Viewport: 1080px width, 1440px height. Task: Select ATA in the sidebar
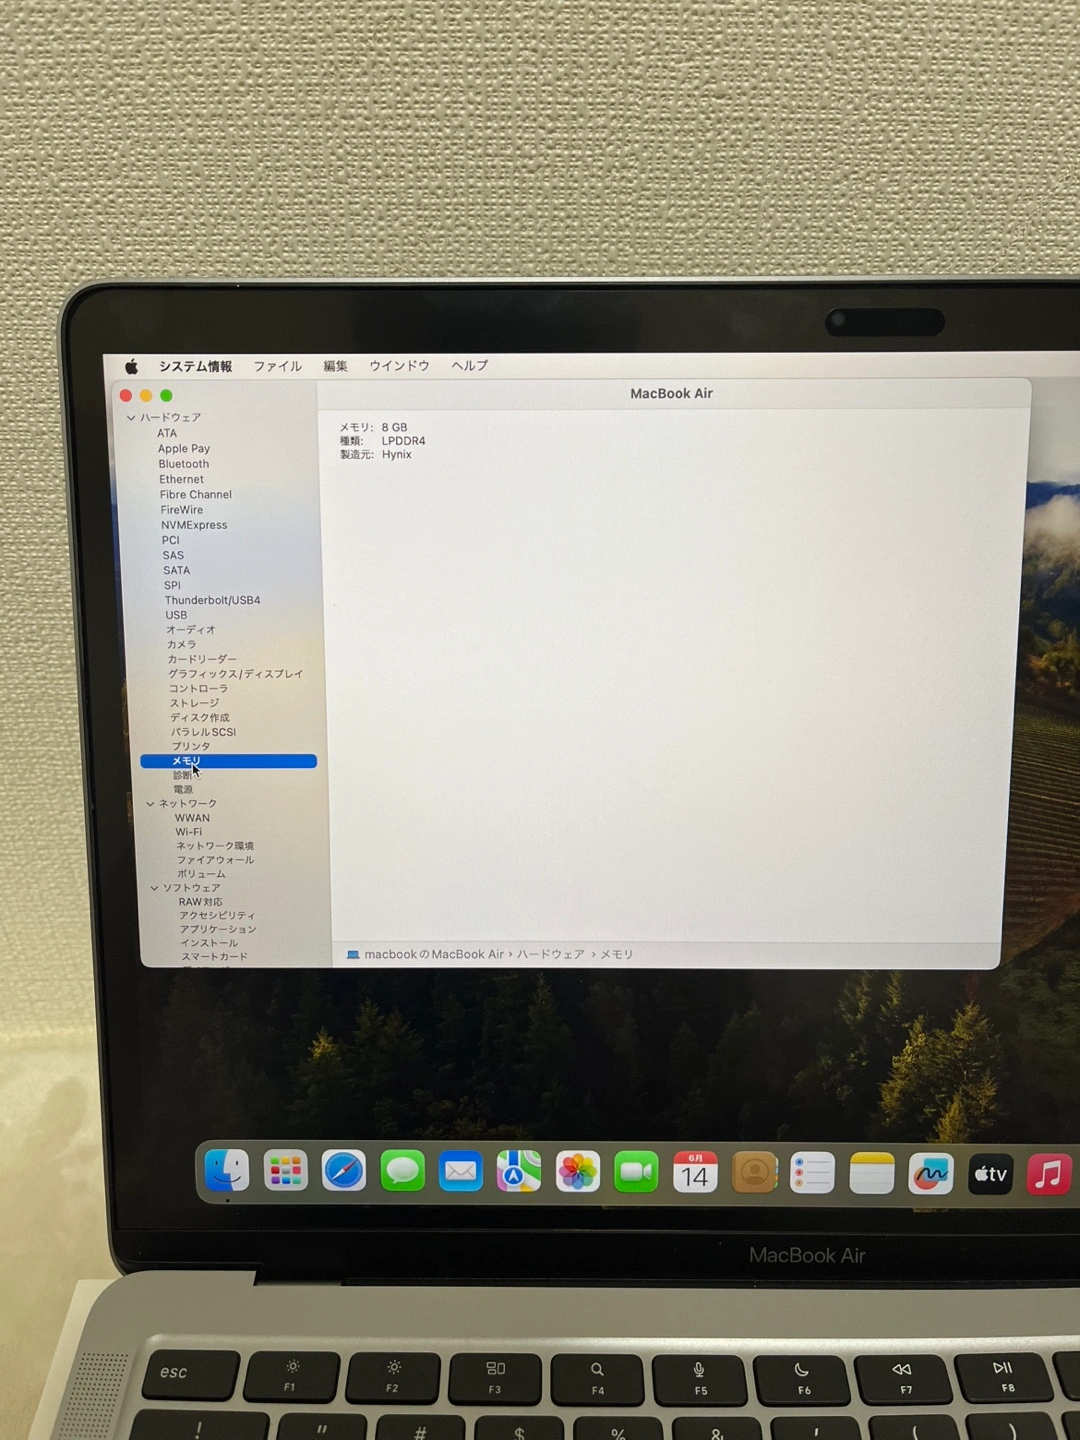tap(167, 433)
